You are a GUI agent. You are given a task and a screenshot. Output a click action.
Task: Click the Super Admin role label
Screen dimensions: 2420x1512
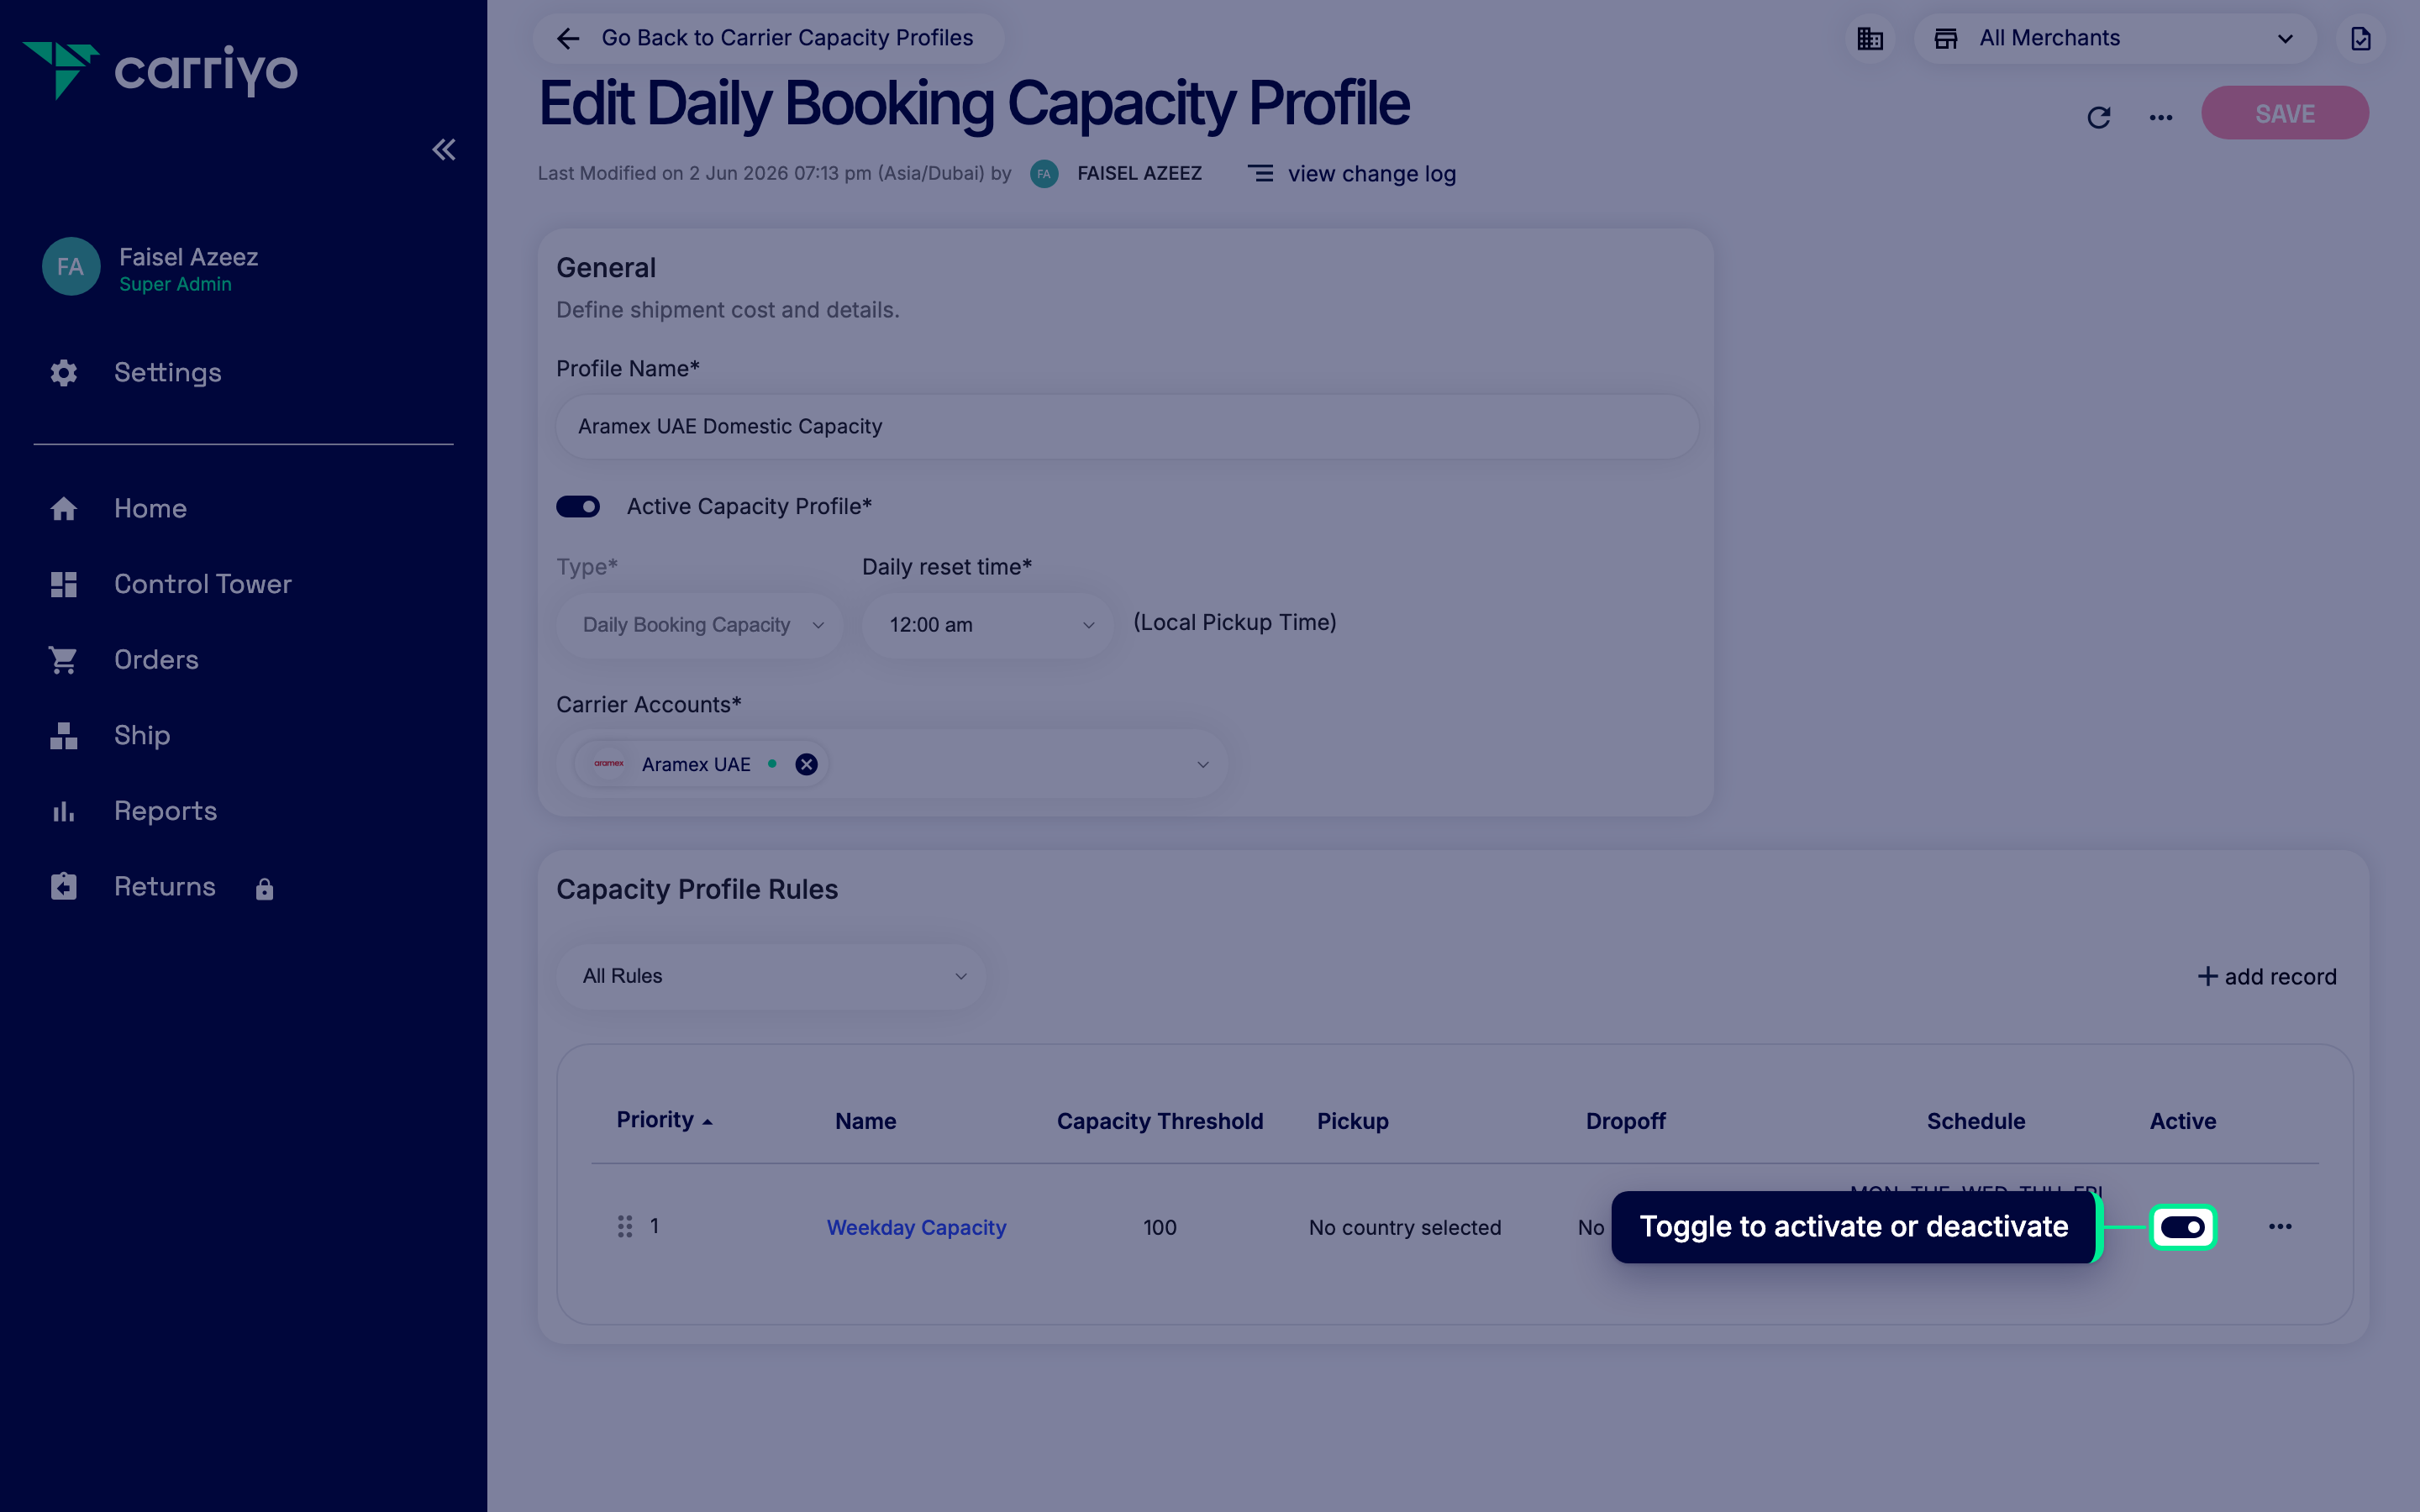click(x=175, y=284)
